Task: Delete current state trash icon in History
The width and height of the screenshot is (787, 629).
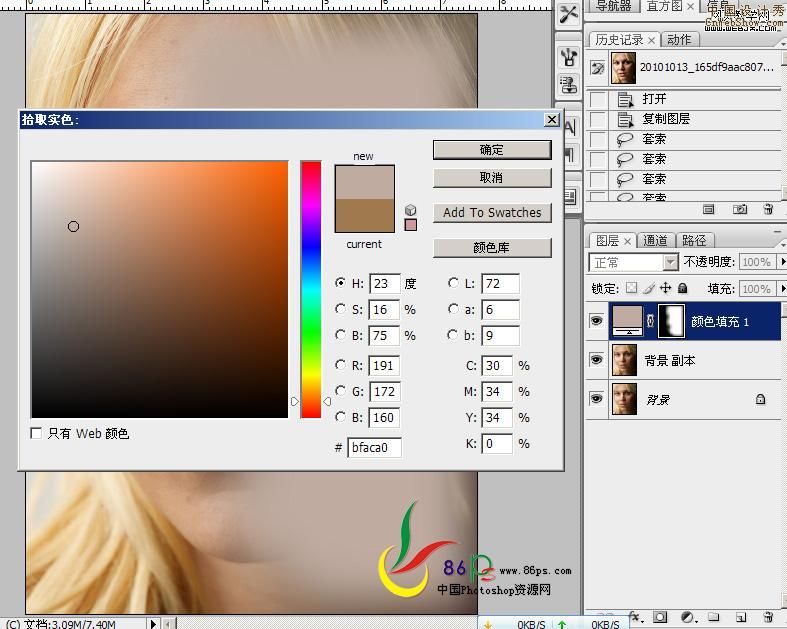Action: point(768,209)
